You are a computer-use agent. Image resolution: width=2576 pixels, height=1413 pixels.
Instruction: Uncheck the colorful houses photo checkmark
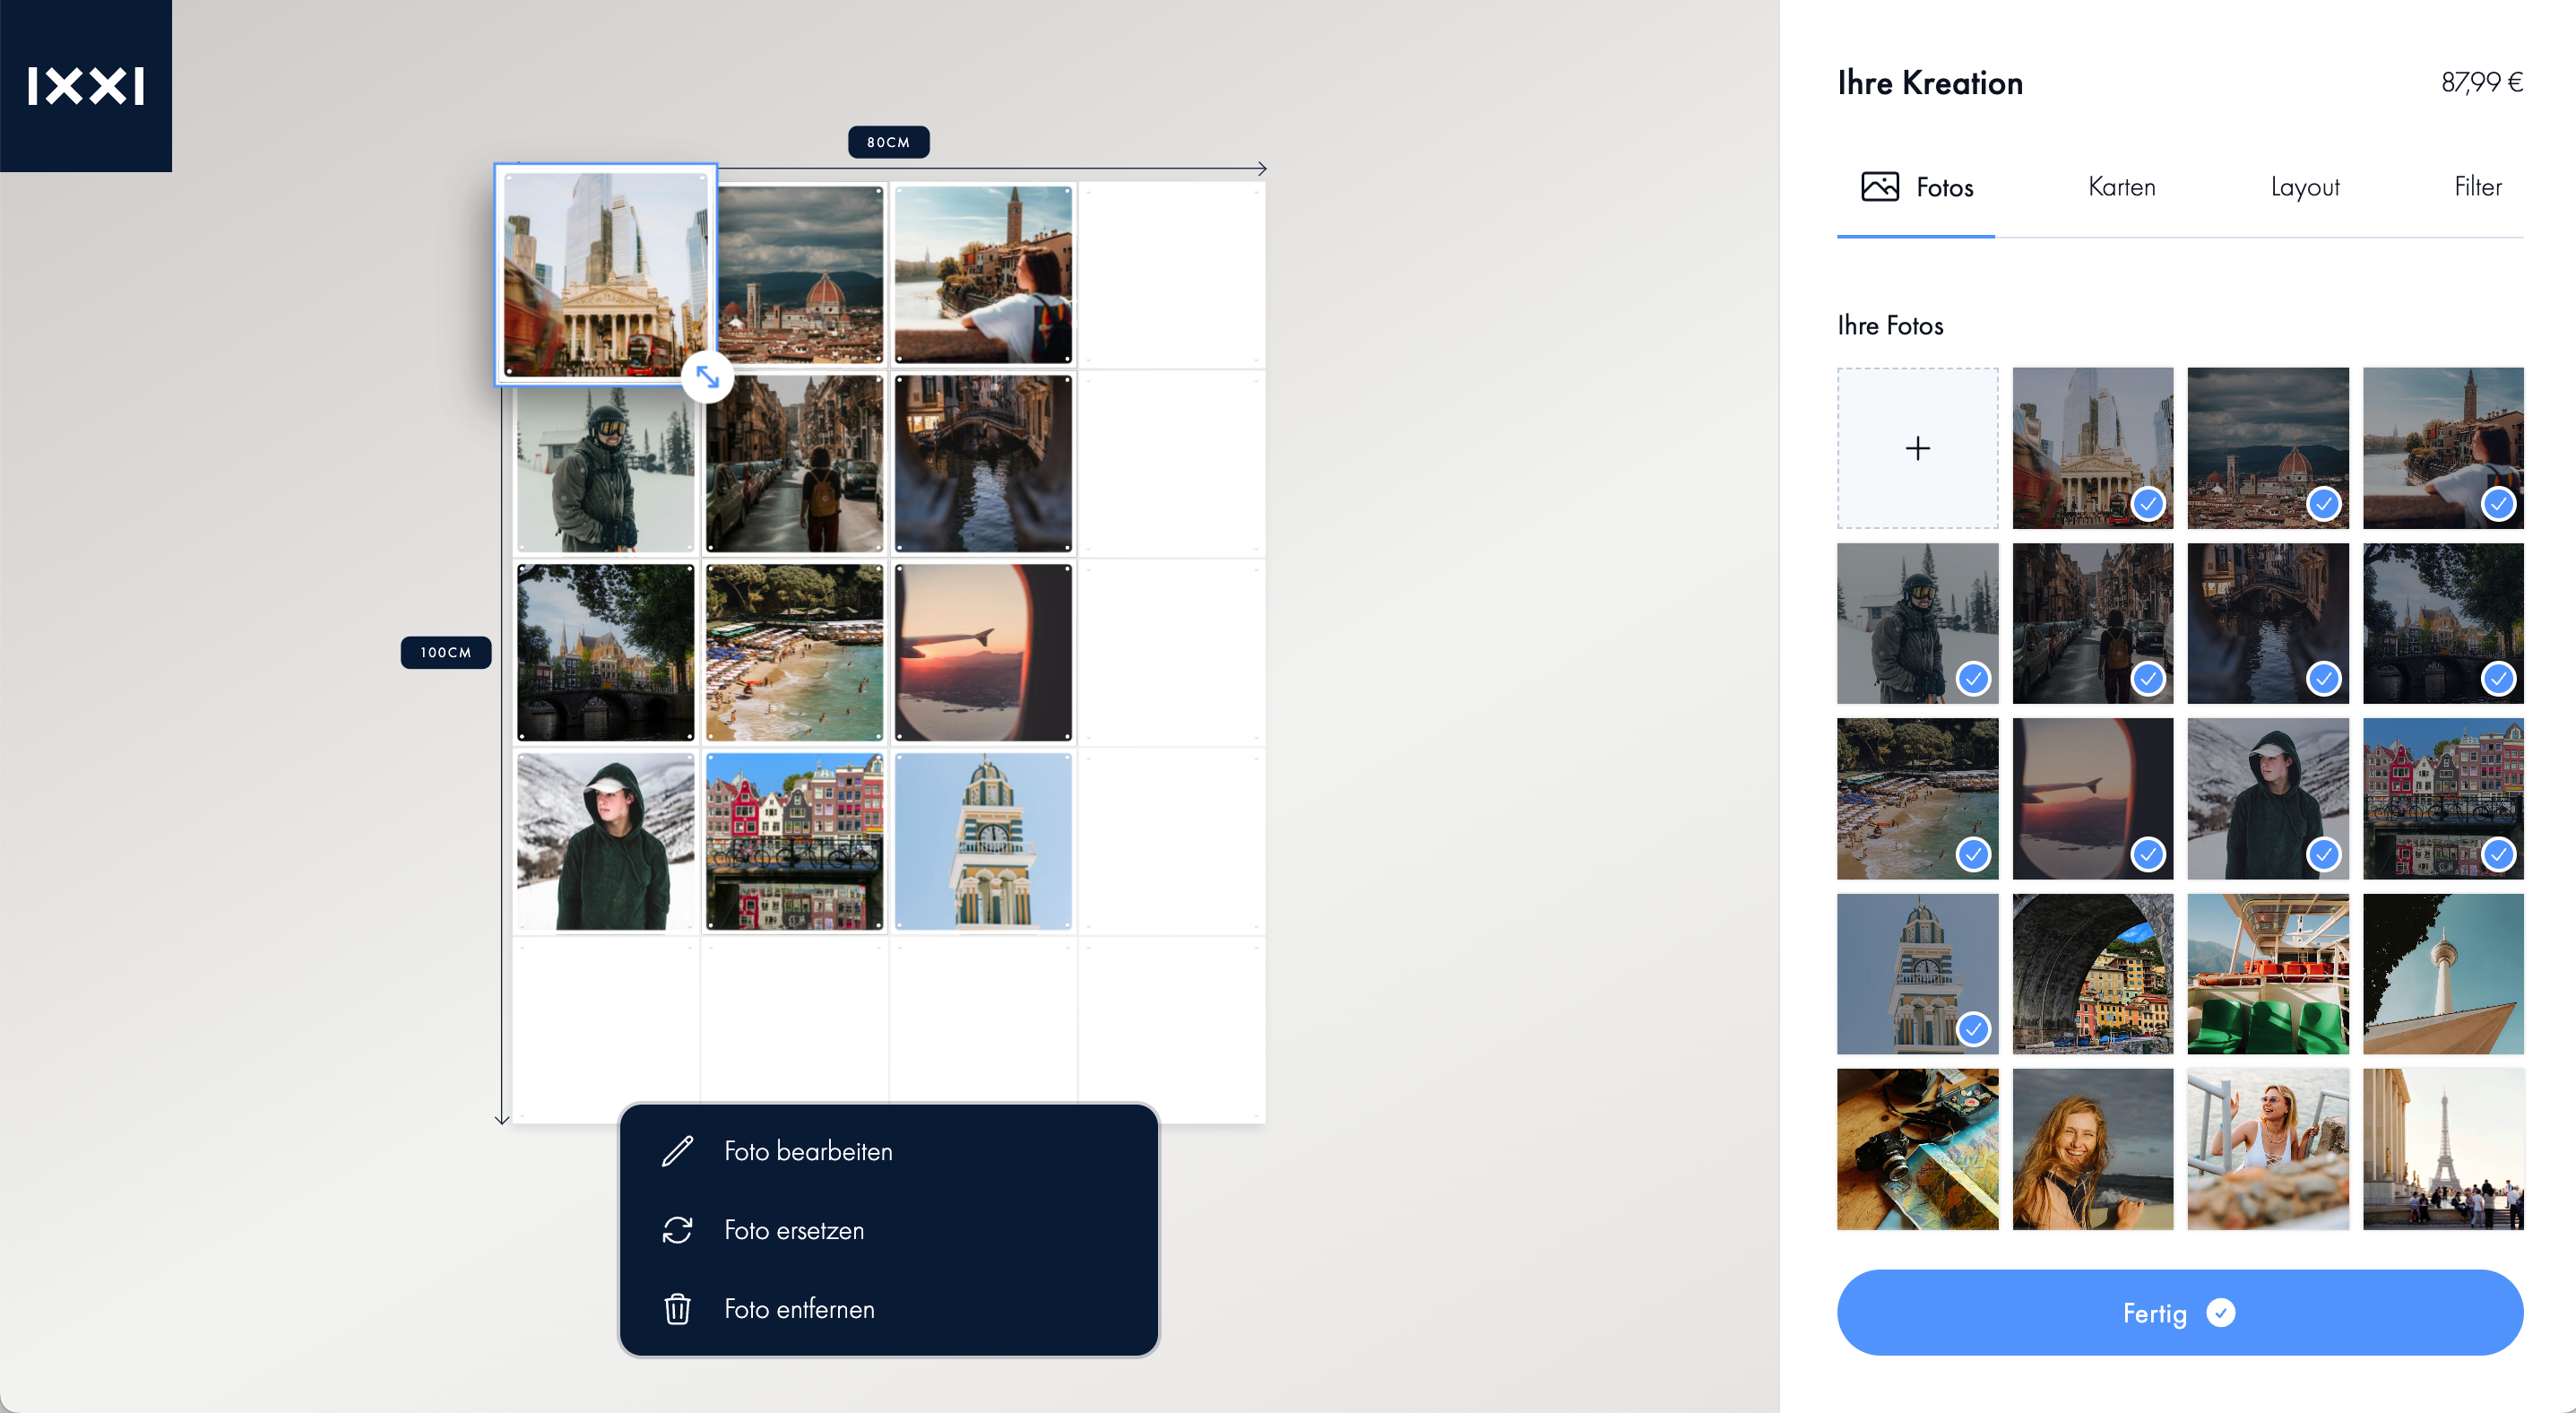(2498, 854)
